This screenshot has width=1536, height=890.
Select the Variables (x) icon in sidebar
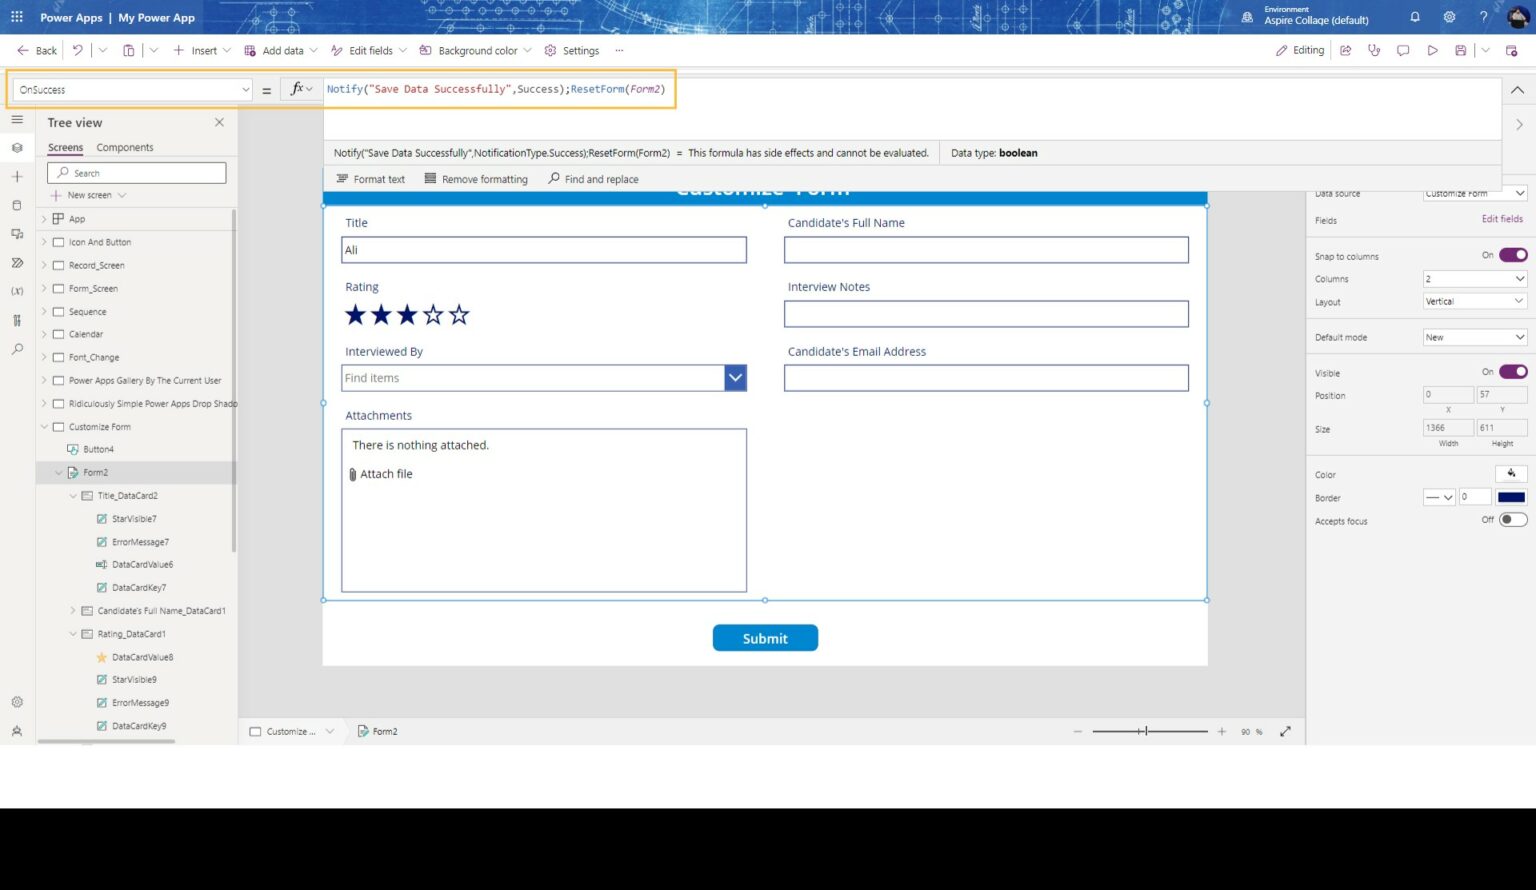[17, 290]
